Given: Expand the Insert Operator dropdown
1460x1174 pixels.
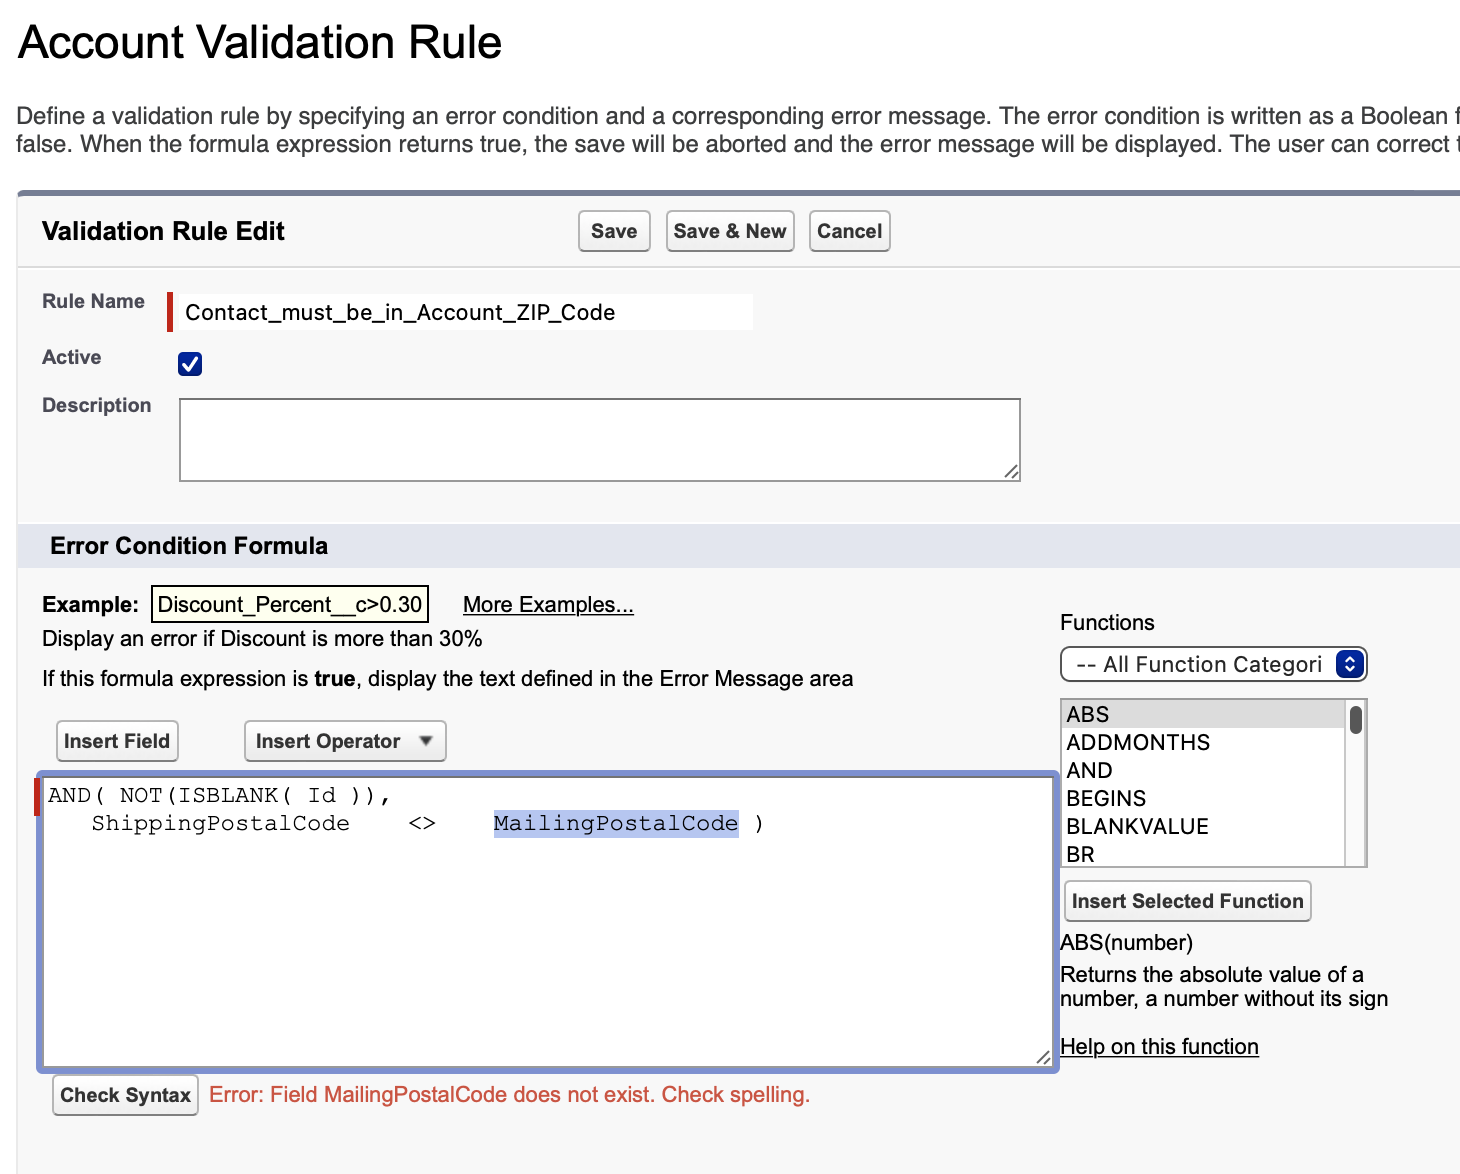Looking at the screenshot, I should [x=344, y=741].
